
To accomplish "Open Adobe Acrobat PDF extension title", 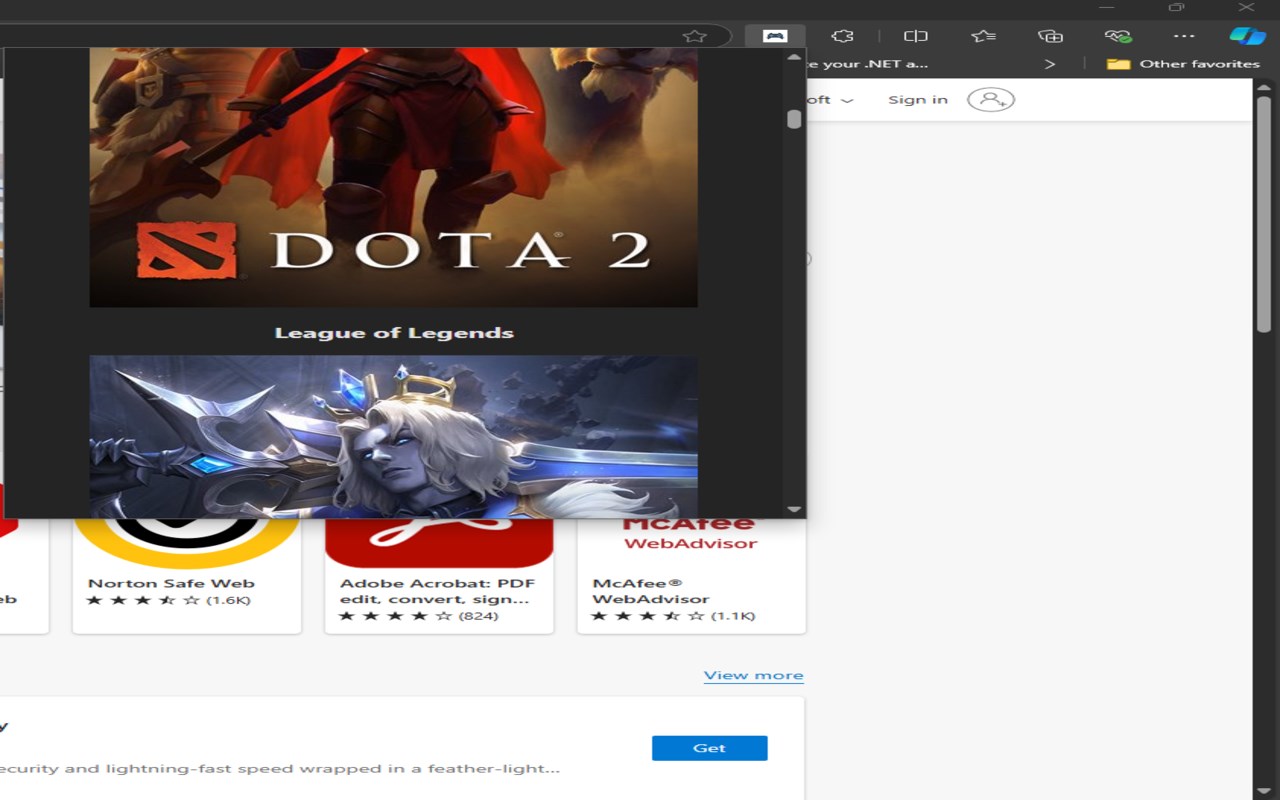I will [437, 591].
